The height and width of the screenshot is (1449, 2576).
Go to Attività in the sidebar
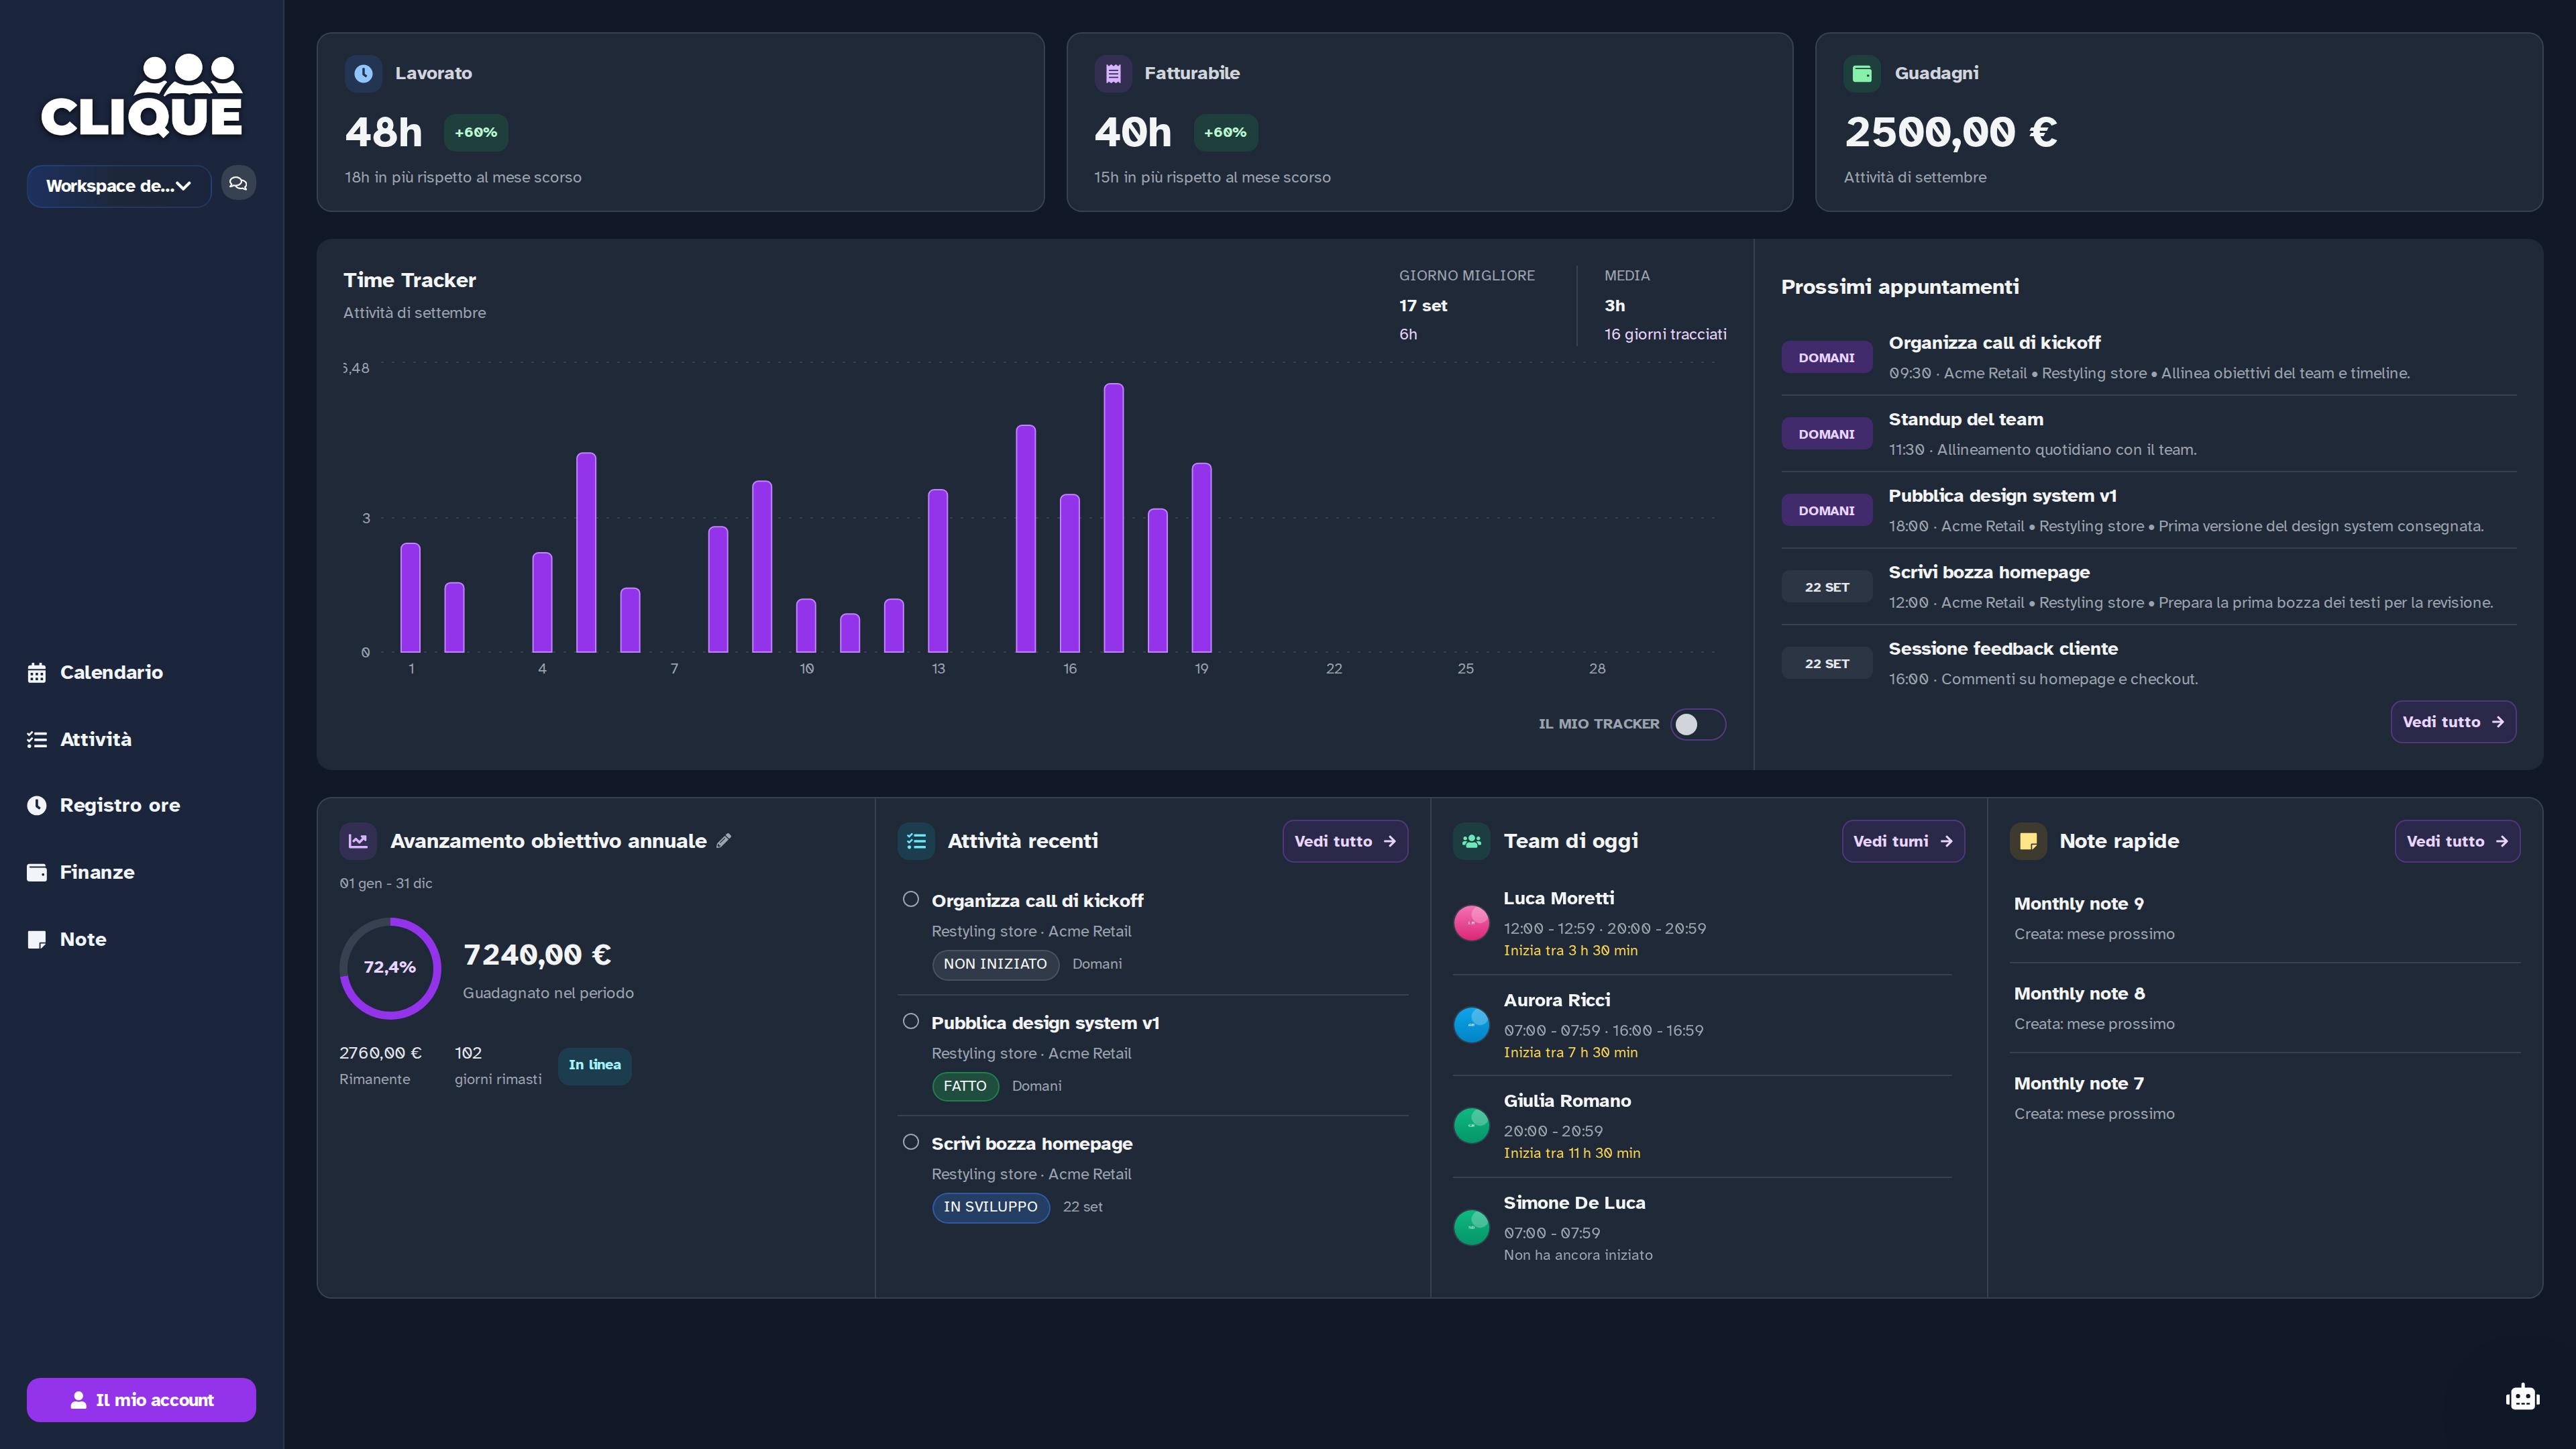80,739
